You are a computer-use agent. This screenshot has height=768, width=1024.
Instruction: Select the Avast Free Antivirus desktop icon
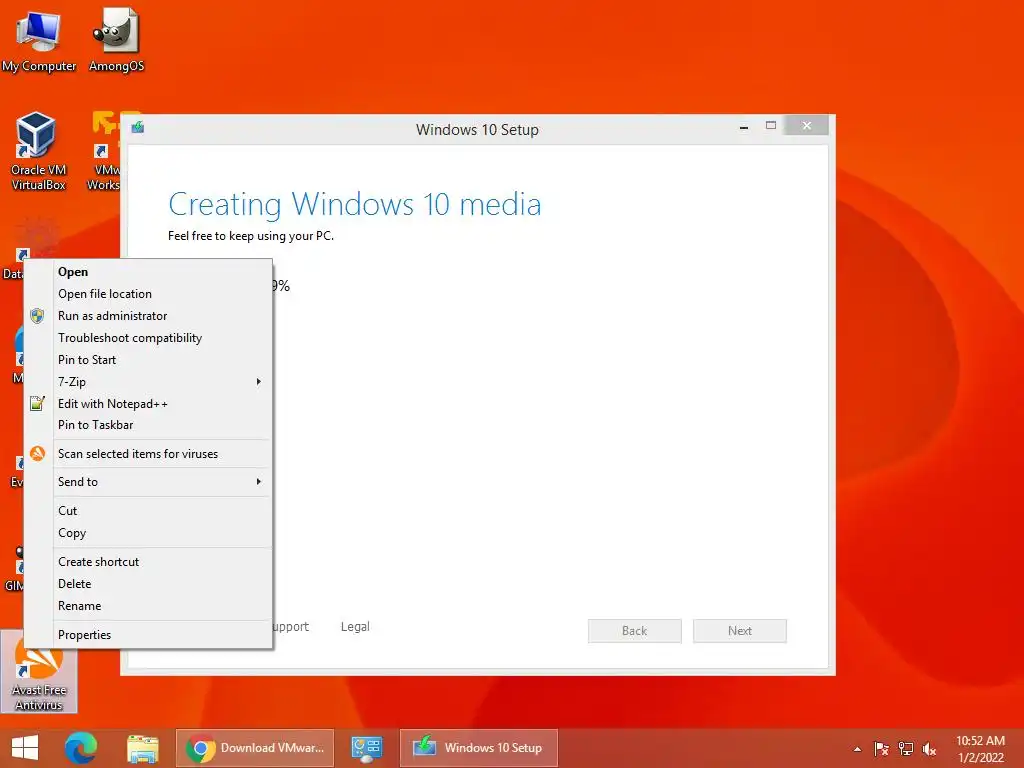pos(39,674)
